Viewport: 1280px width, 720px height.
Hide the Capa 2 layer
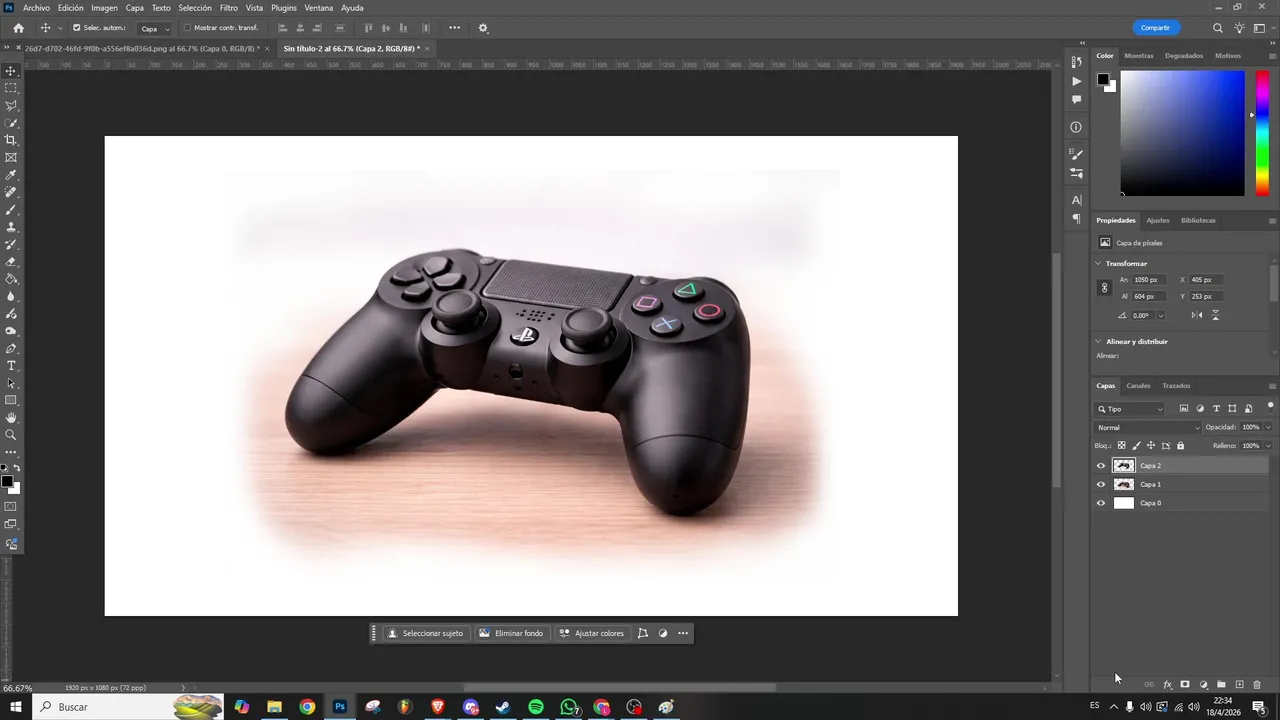[x=1101, y=466]
